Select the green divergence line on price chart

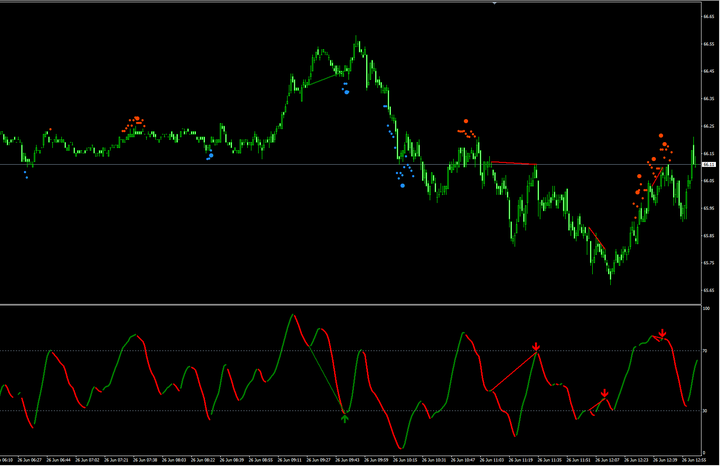322,79
